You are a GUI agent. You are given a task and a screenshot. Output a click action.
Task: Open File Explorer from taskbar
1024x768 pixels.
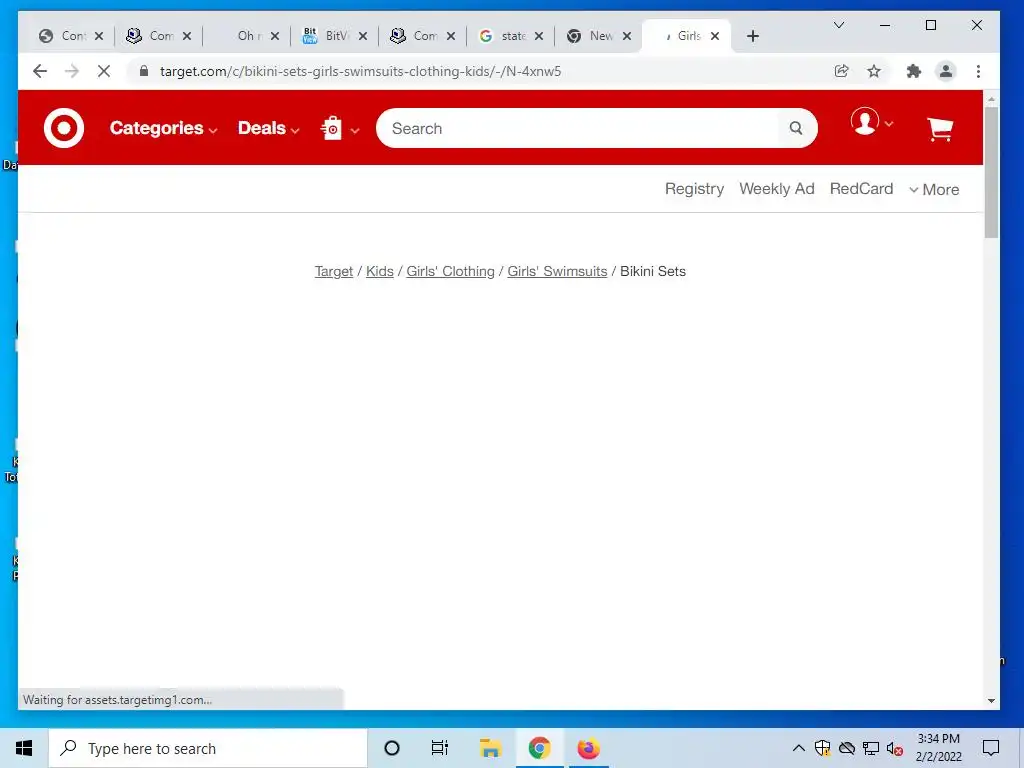(490, 748)
